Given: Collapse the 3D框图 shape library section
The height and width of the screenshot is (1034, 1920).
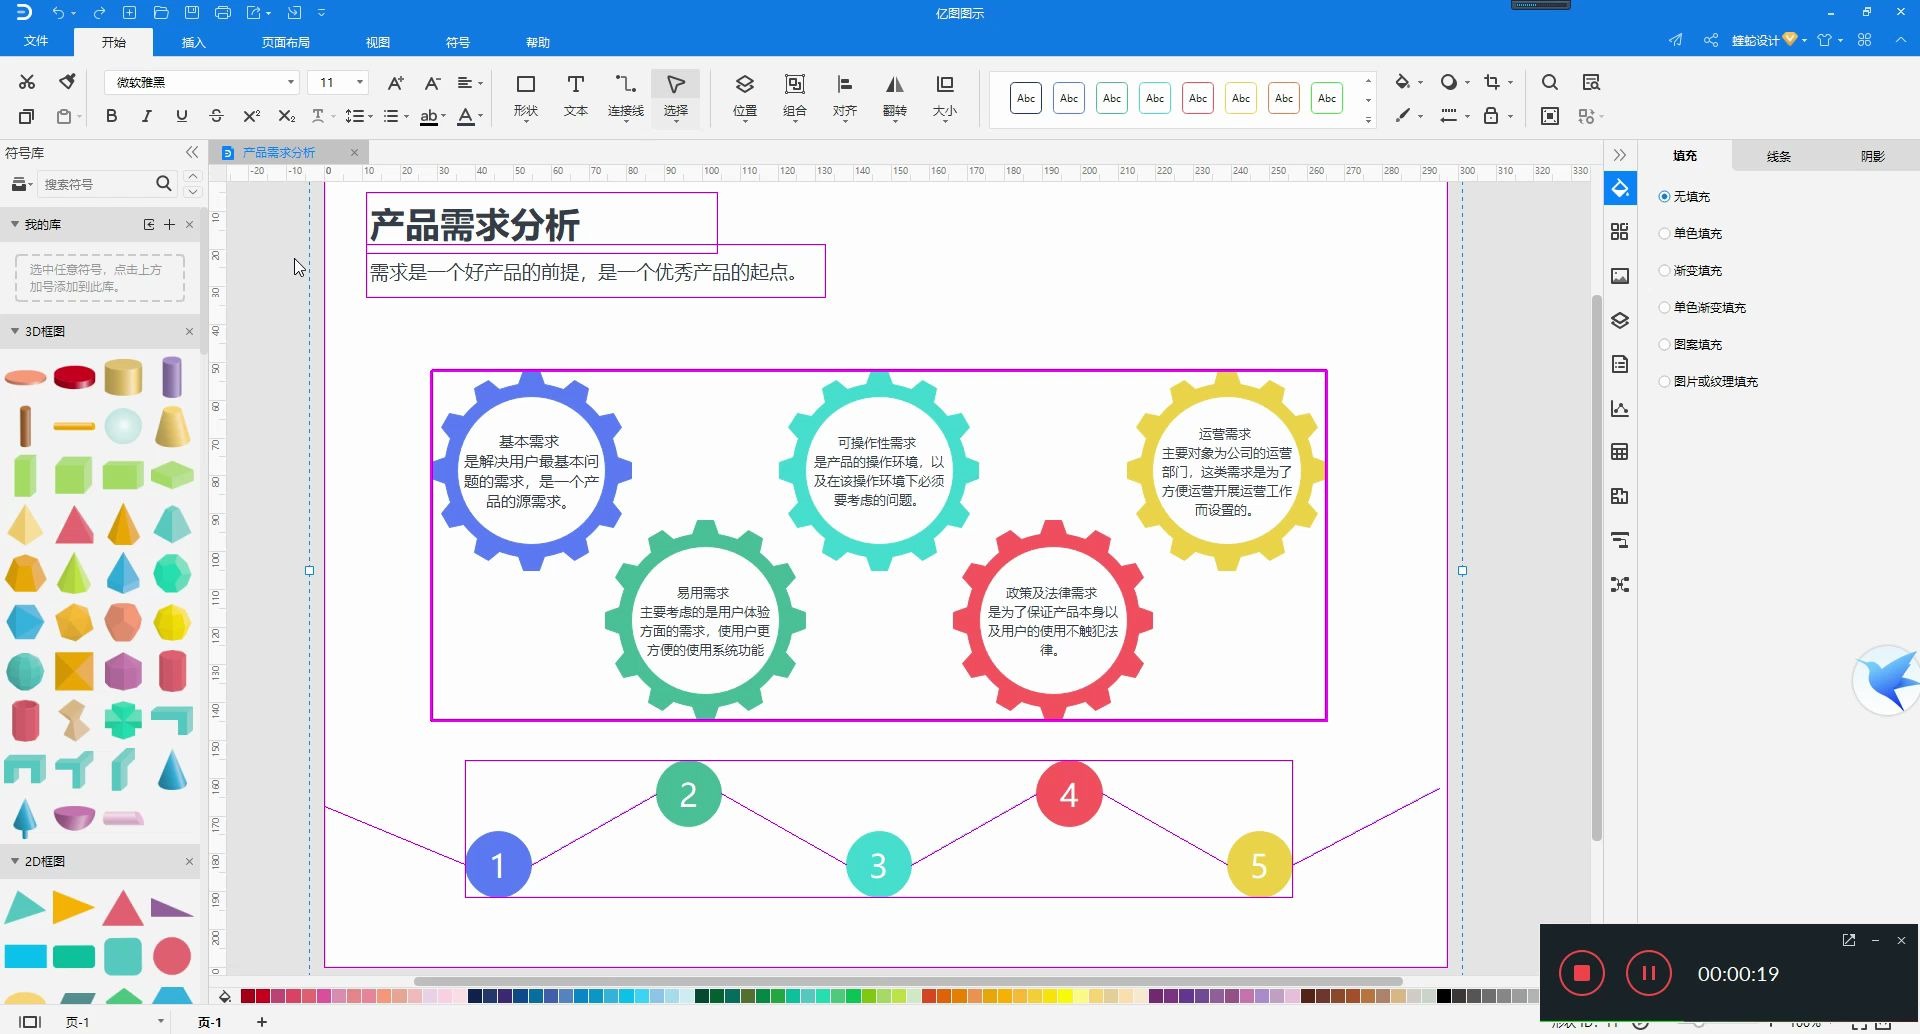Looking at the screenshot, I should 14,331.
